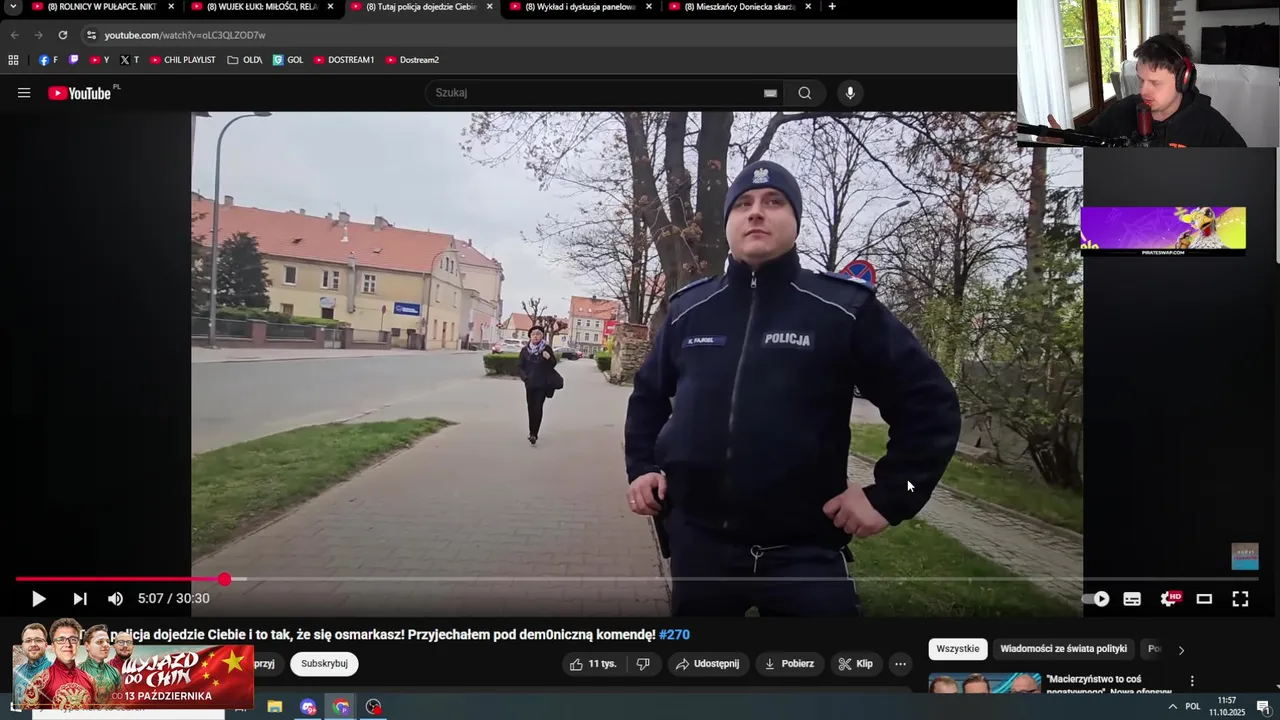The image size is (1280, 720).
Task: Open the Macierzyństwo to coś recommended video
Action: pos(1108,684)
